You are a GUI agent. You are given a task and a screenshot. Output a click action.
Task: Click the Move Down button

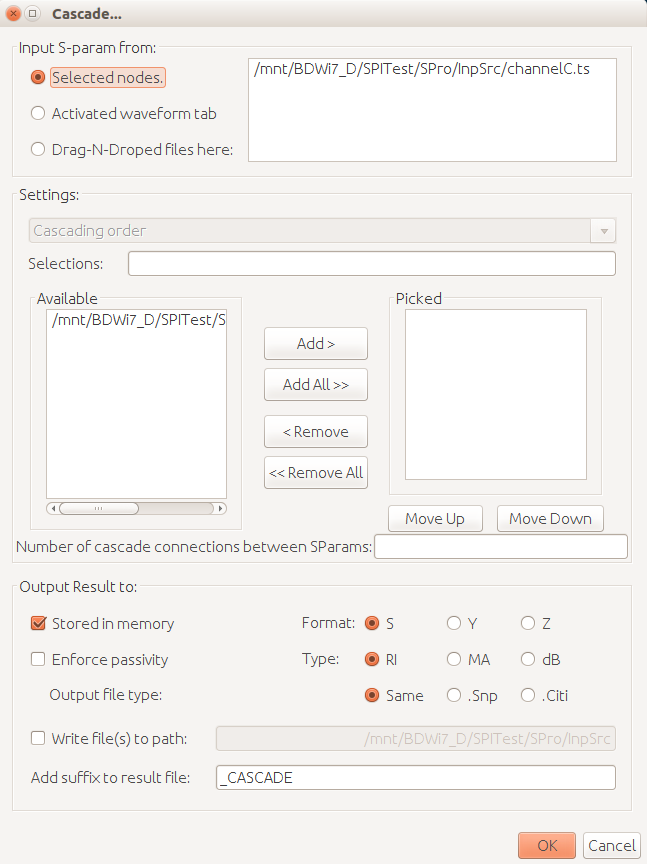click(x=550, y=518)
